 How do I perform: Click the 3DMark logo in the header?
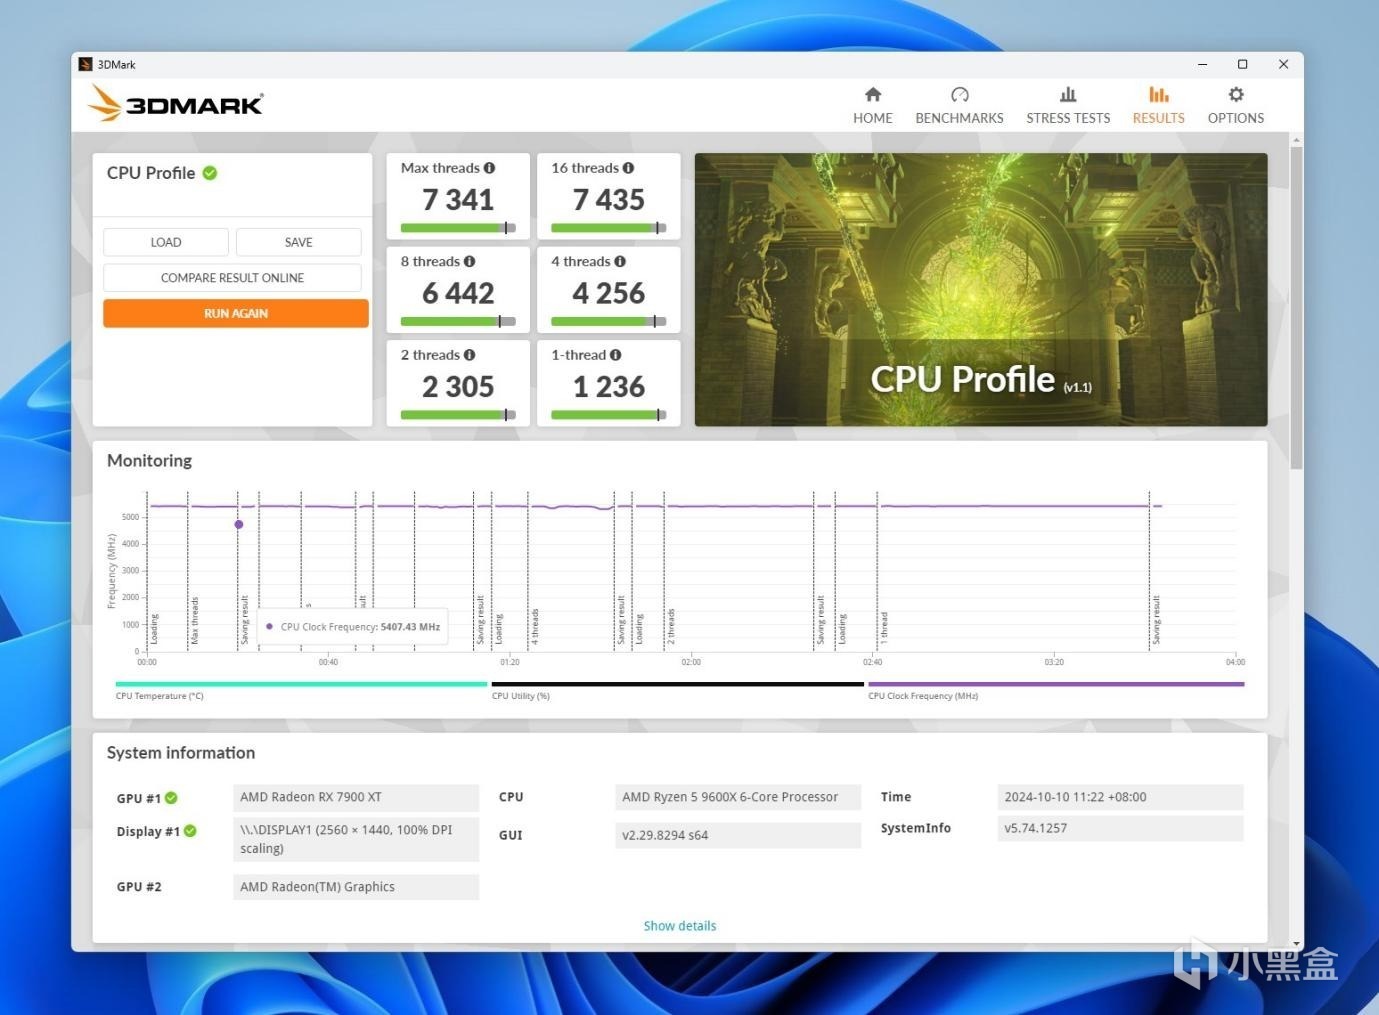click(176, 104)
